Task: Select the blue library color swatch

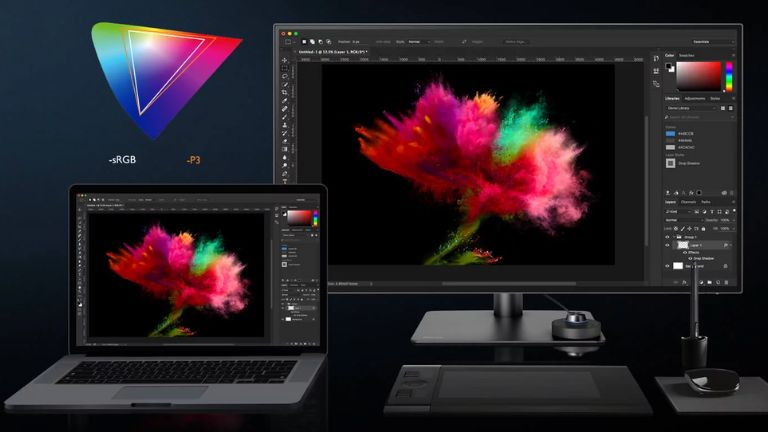Action: coord(671,134)
